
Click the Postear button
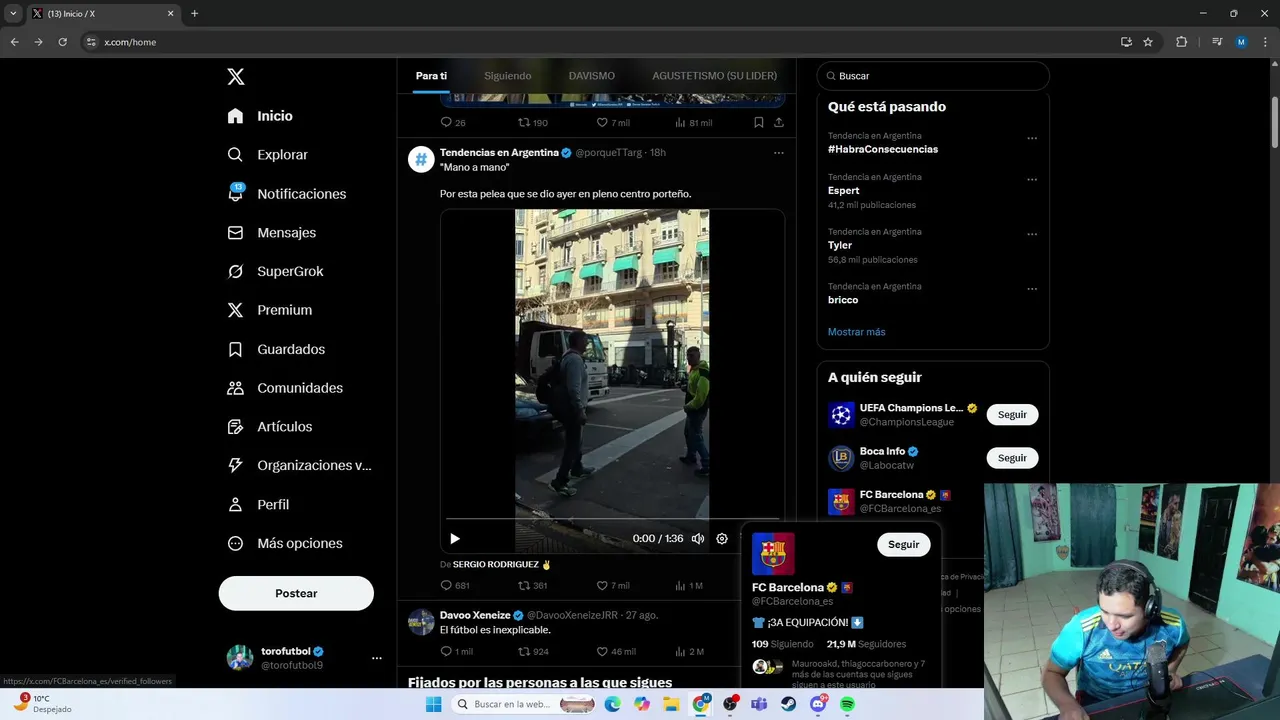click(296, 593)
